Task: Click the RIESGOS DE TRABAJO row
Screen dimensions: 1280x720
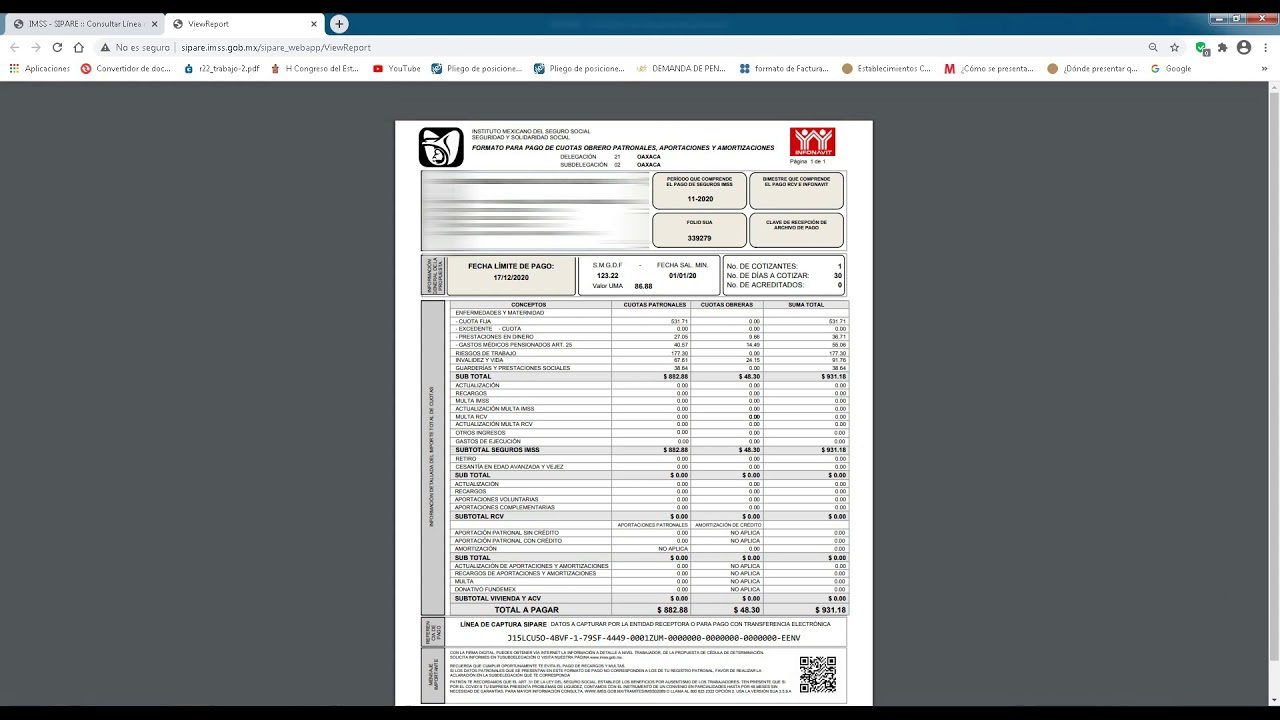Action: pyautogui.click(x=649, y=353)
